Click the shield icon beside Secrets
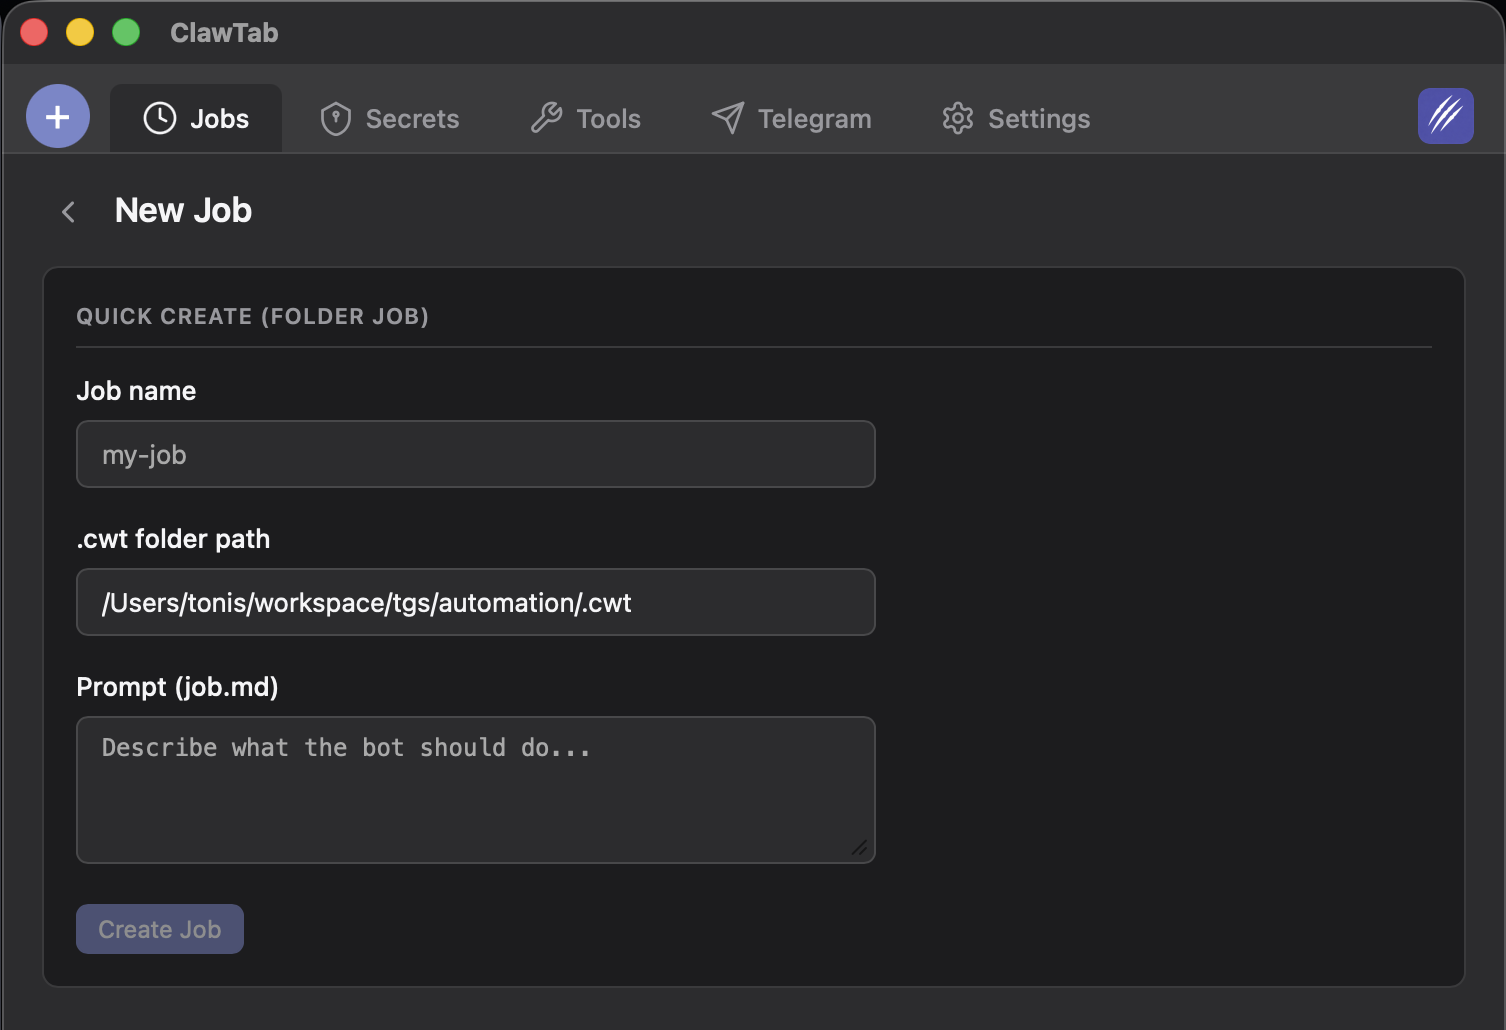The height and width of the screenshot is (1030, 1506). pyautogui.click(x=336, y=118)
